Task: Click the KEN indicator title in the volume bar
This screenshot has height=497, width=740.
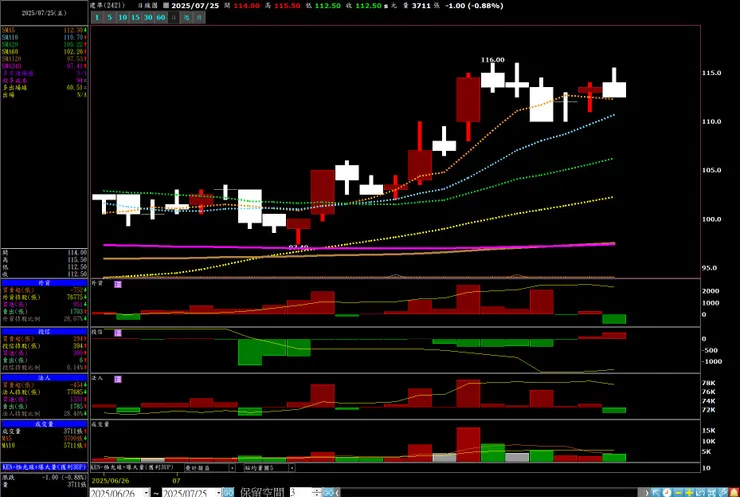Action: tap(132, 467)
